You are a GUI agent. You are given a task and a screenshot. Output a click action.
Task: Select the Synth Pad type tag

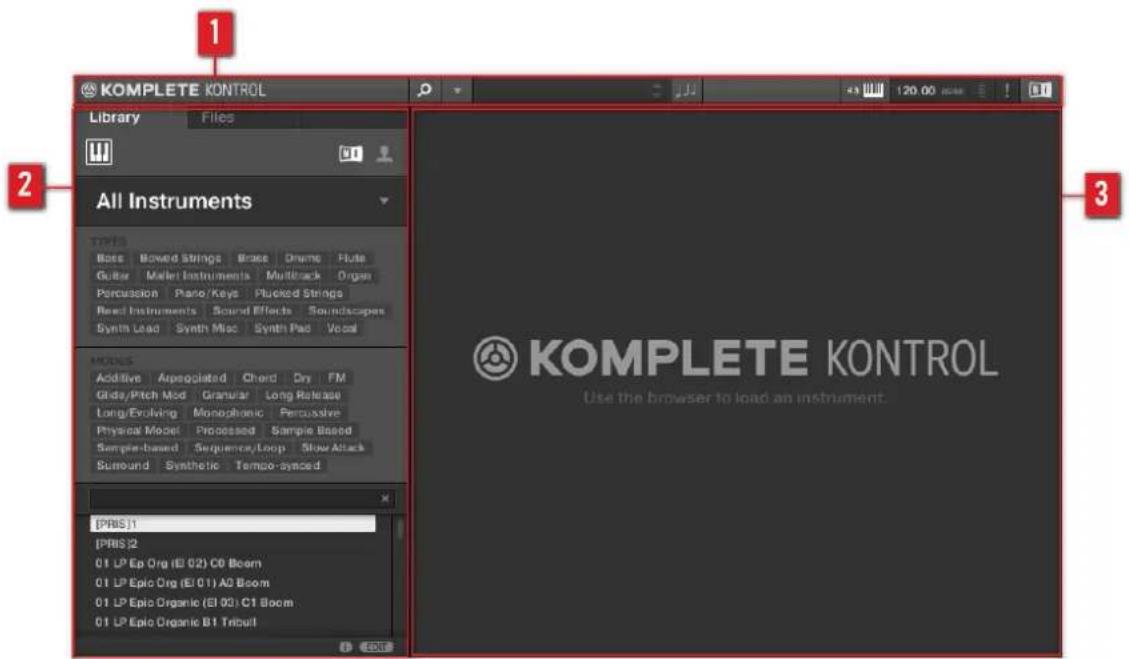[282, 328]
